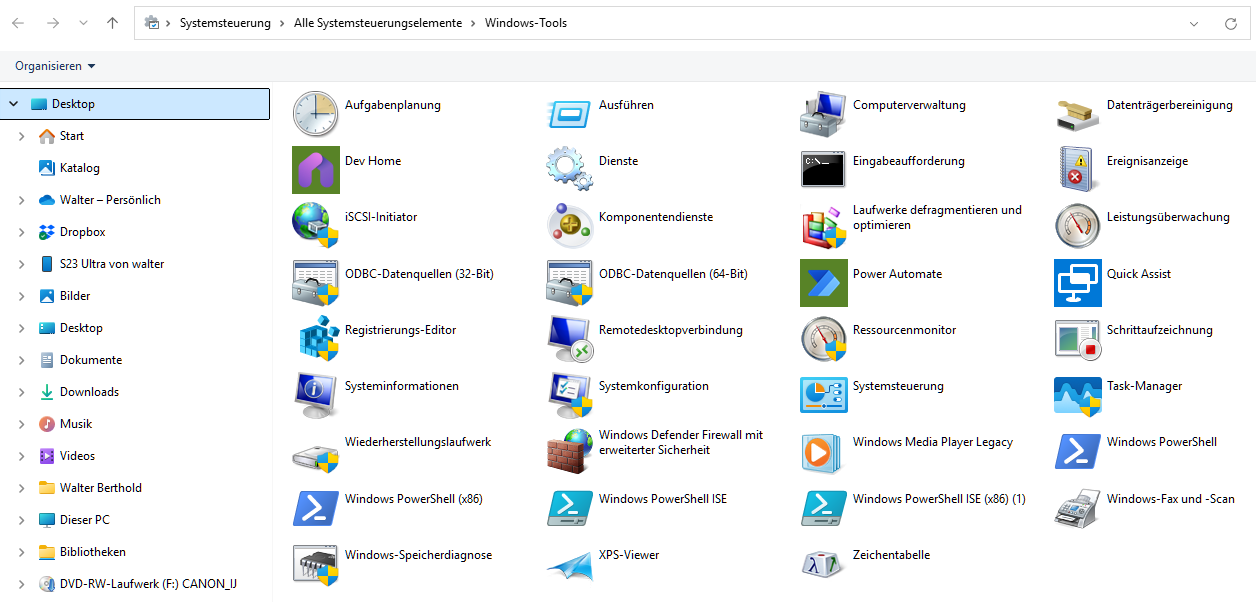Select the Komponentendienste icon
Screen dimensions: 1256x602
(x=570, y=226)
